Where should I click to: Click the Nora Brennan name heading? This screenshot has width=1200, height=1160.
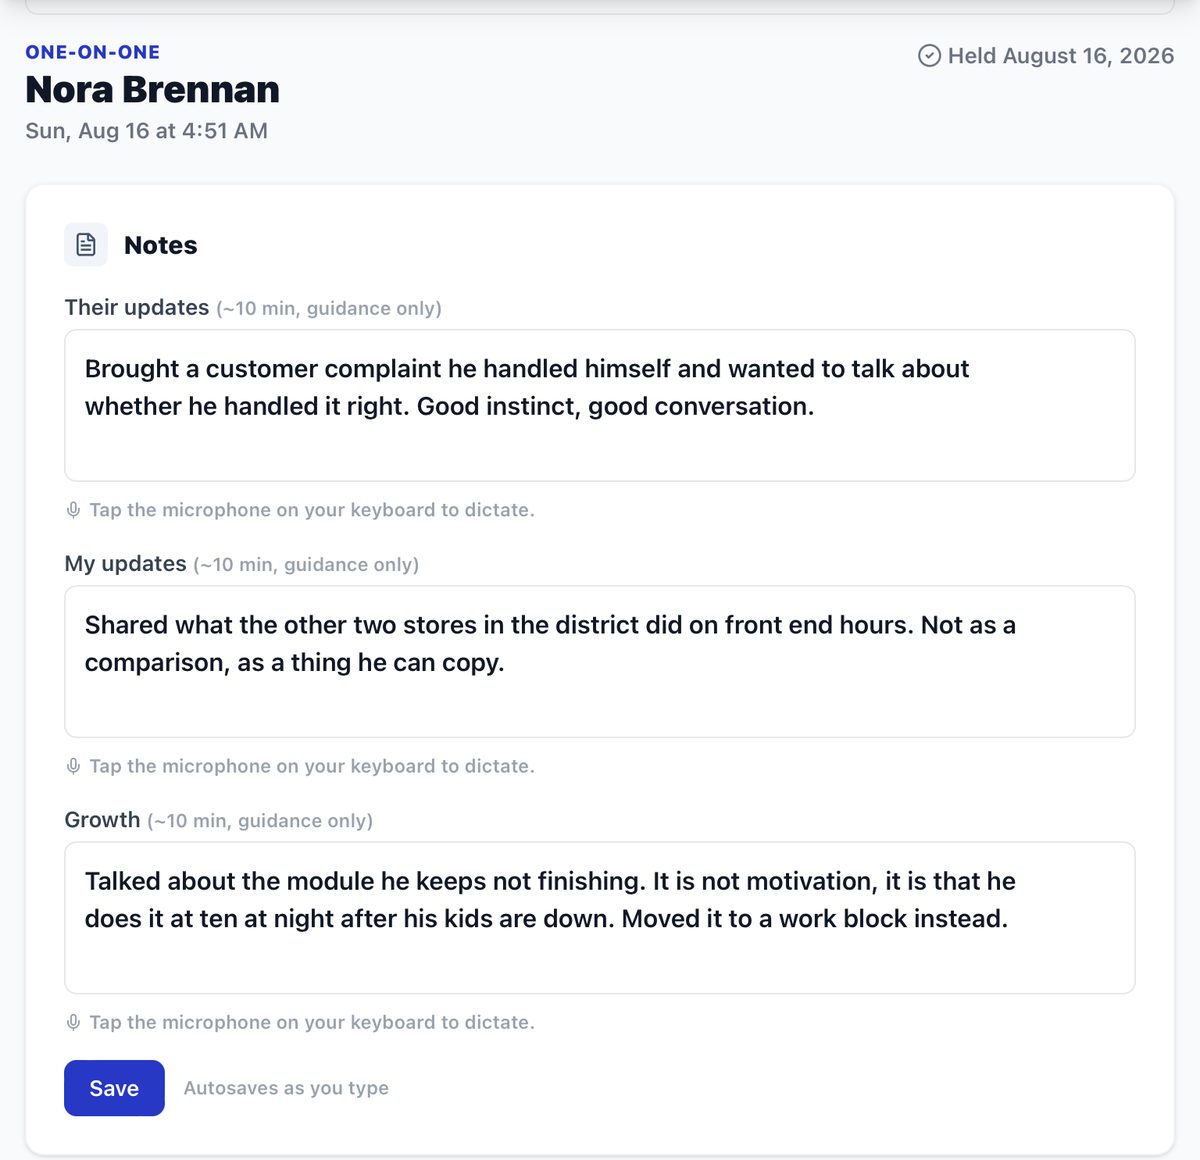click(152, 89)
